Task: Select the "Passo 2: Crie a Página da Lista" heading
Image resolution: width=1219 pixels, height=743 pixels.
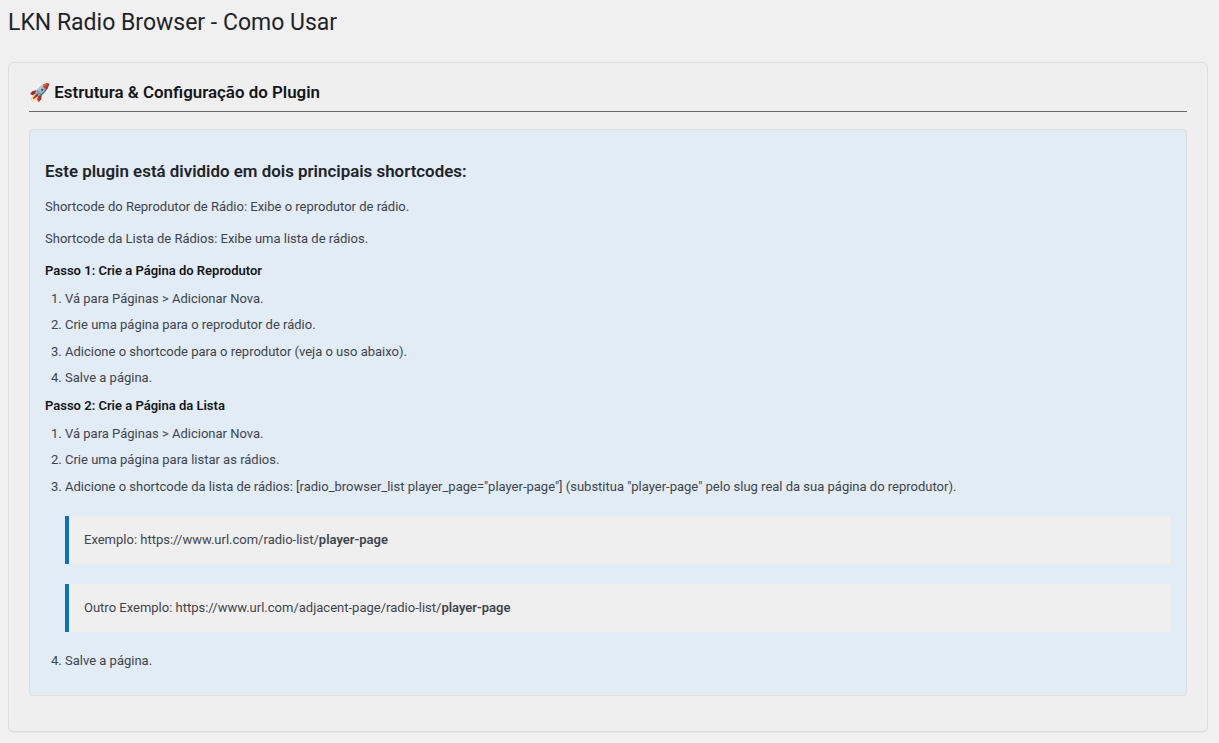Action: tap(135, 406)
